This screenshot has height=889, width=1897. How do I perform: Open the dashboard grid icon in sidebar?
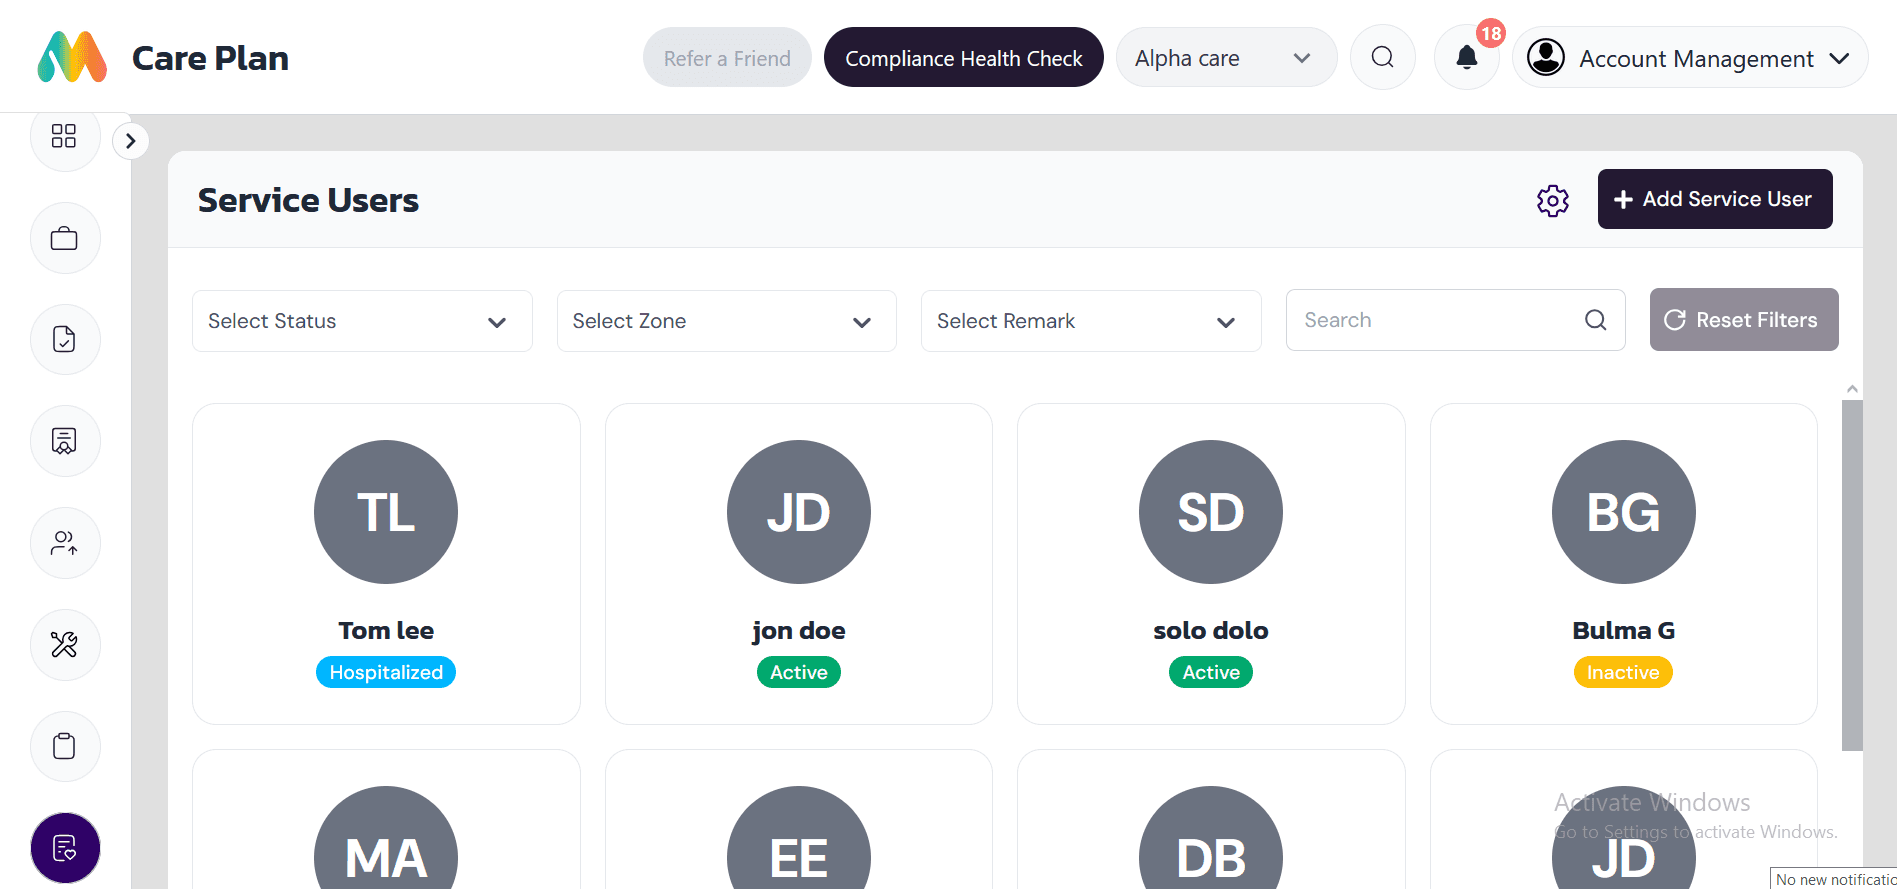point(64,136)
